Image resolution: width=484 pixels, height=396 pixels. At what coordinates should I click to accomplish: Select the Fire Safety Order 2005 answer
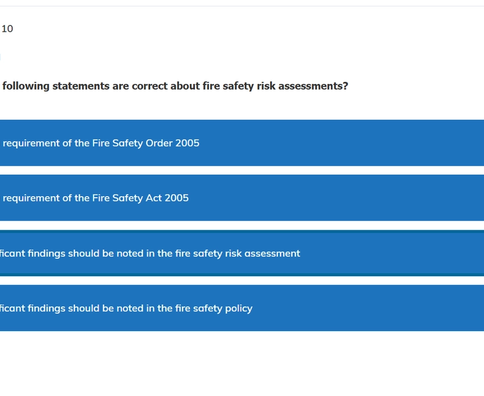coord(242,143)
